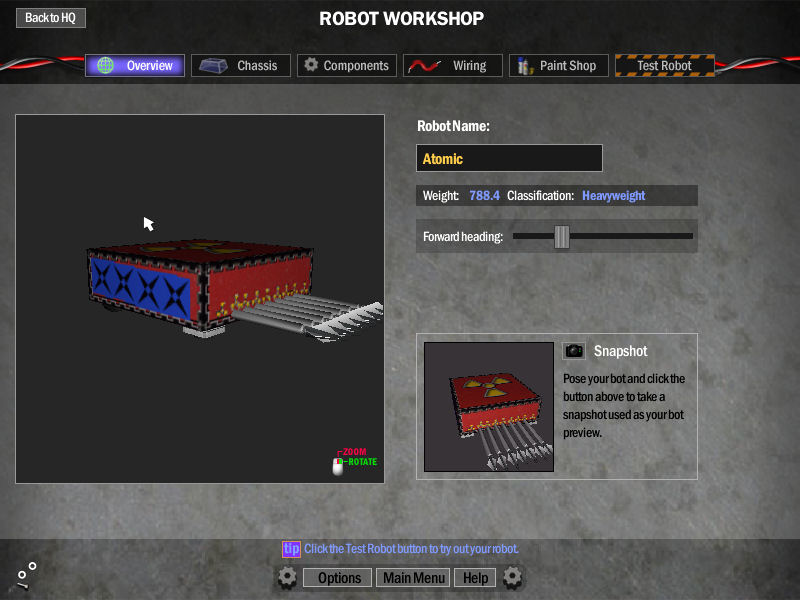Click the gear icon right of Help
This screenshot has width=800, height=600.
pyautogui.click(x=512, y=578)
